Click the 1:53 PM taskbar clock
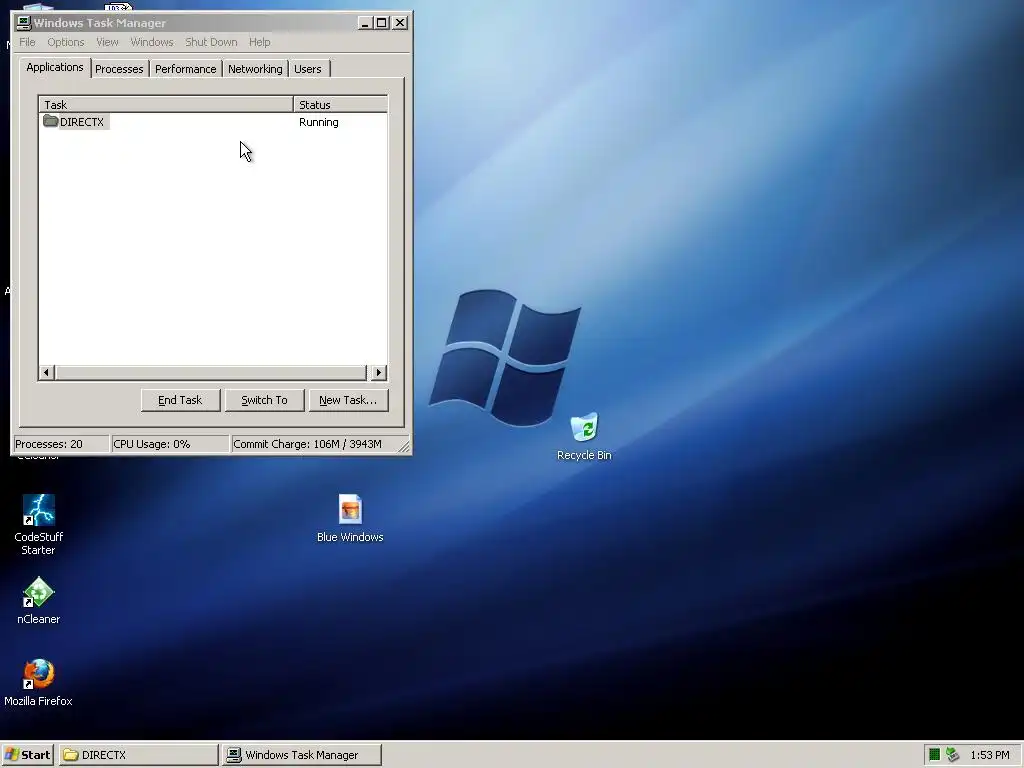Viewport: 1024px width, 768px height. [989, 755]
